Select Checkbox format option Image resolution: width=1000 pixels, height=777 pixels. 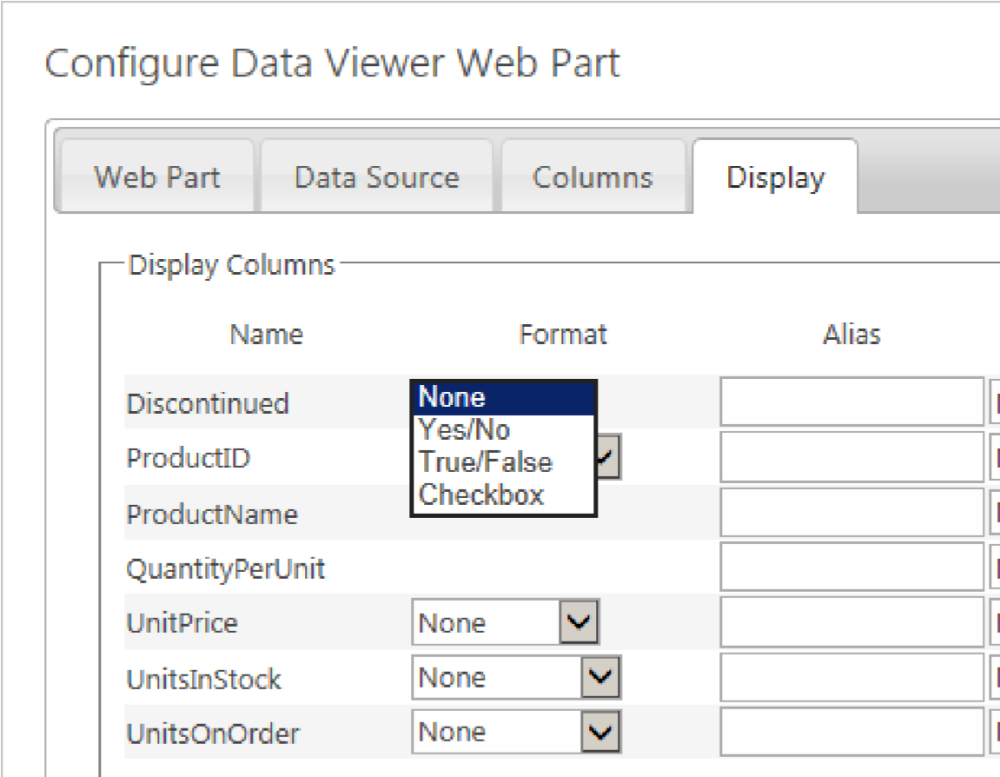click(x=503, y=494)
